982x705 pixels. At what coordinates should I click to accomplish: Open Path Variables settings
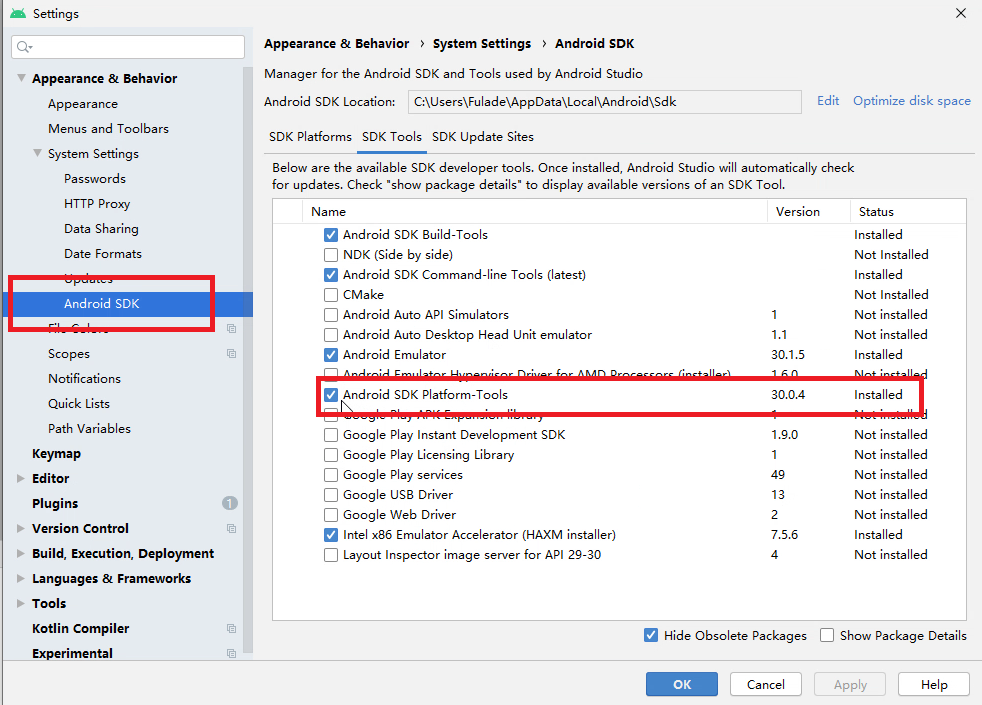tap(90, 429)
